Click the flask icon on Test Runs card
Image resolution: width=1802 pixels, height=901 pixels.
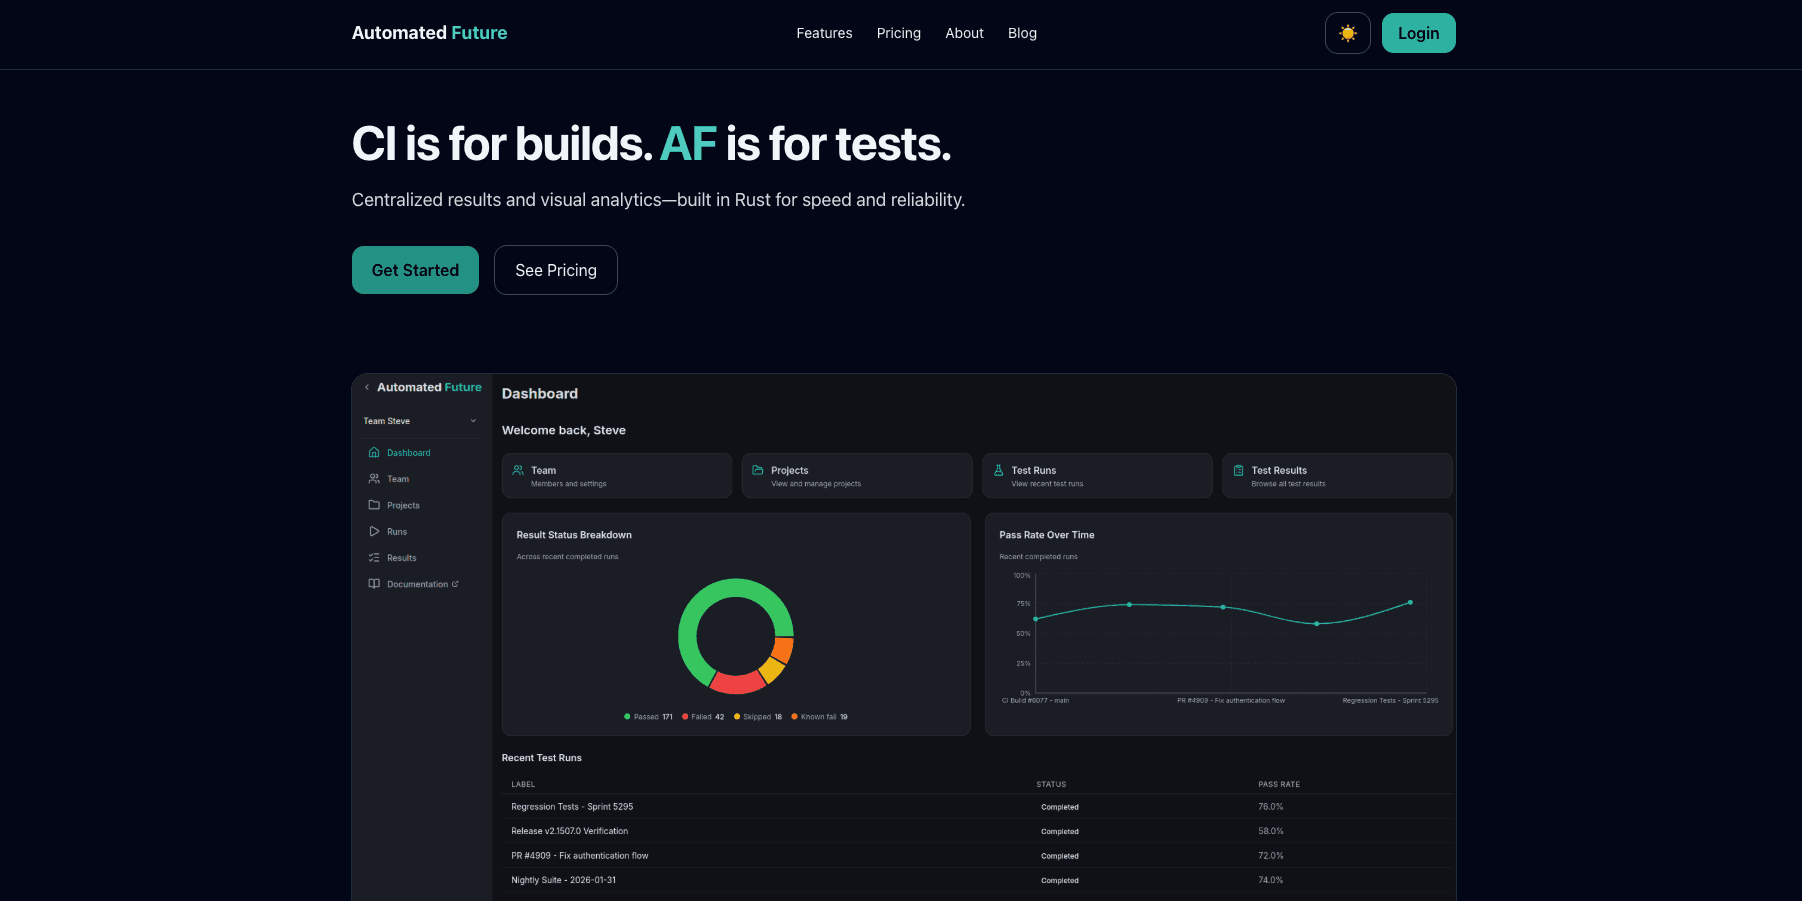[x=998, y=469]
